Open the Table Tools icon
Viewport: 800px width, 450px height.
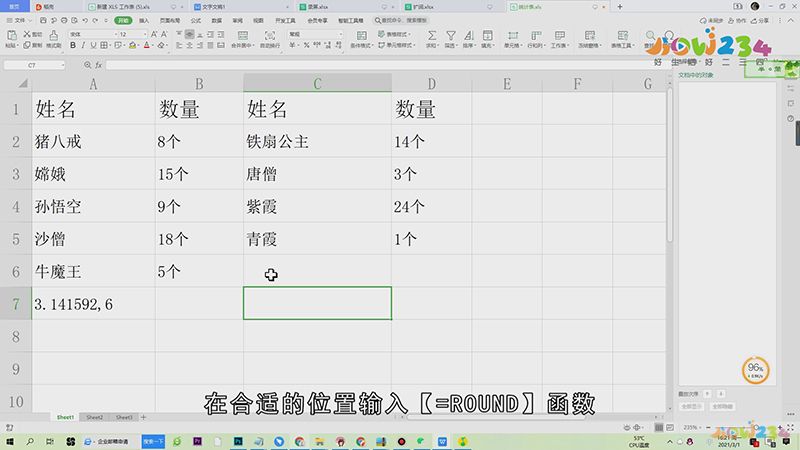pyautogui.click(x=622, y=36)
